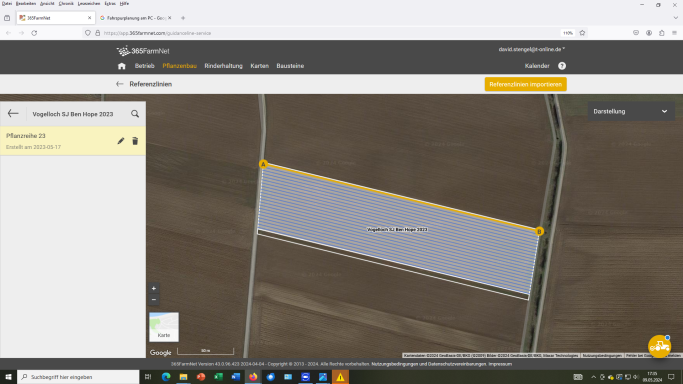
Task: Open Excel from the taskbar
Action: point(218,377)
